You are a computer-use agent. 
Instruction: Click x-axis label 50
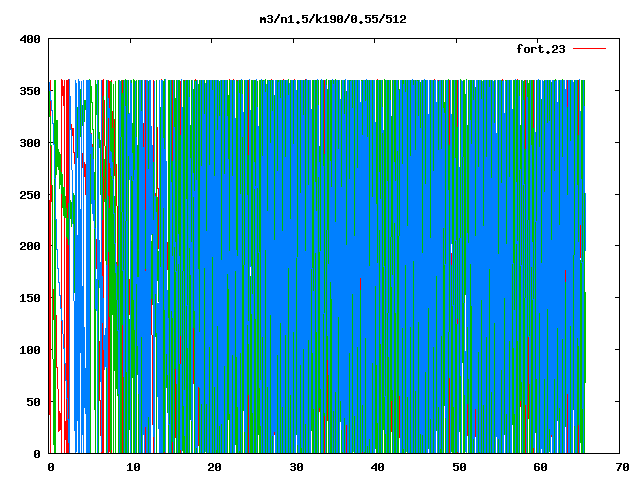coord(460,467)
